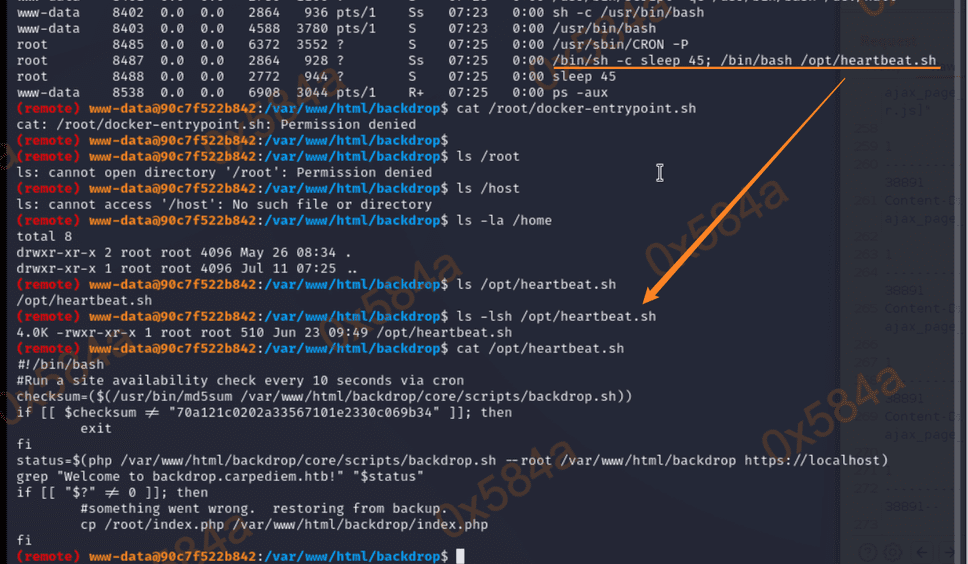Click the back arrow navigation icon

[922, 551]
